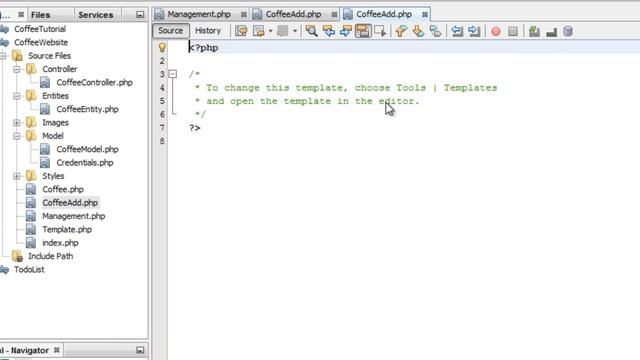Close the Navigator panel tab

pos(57,350)
